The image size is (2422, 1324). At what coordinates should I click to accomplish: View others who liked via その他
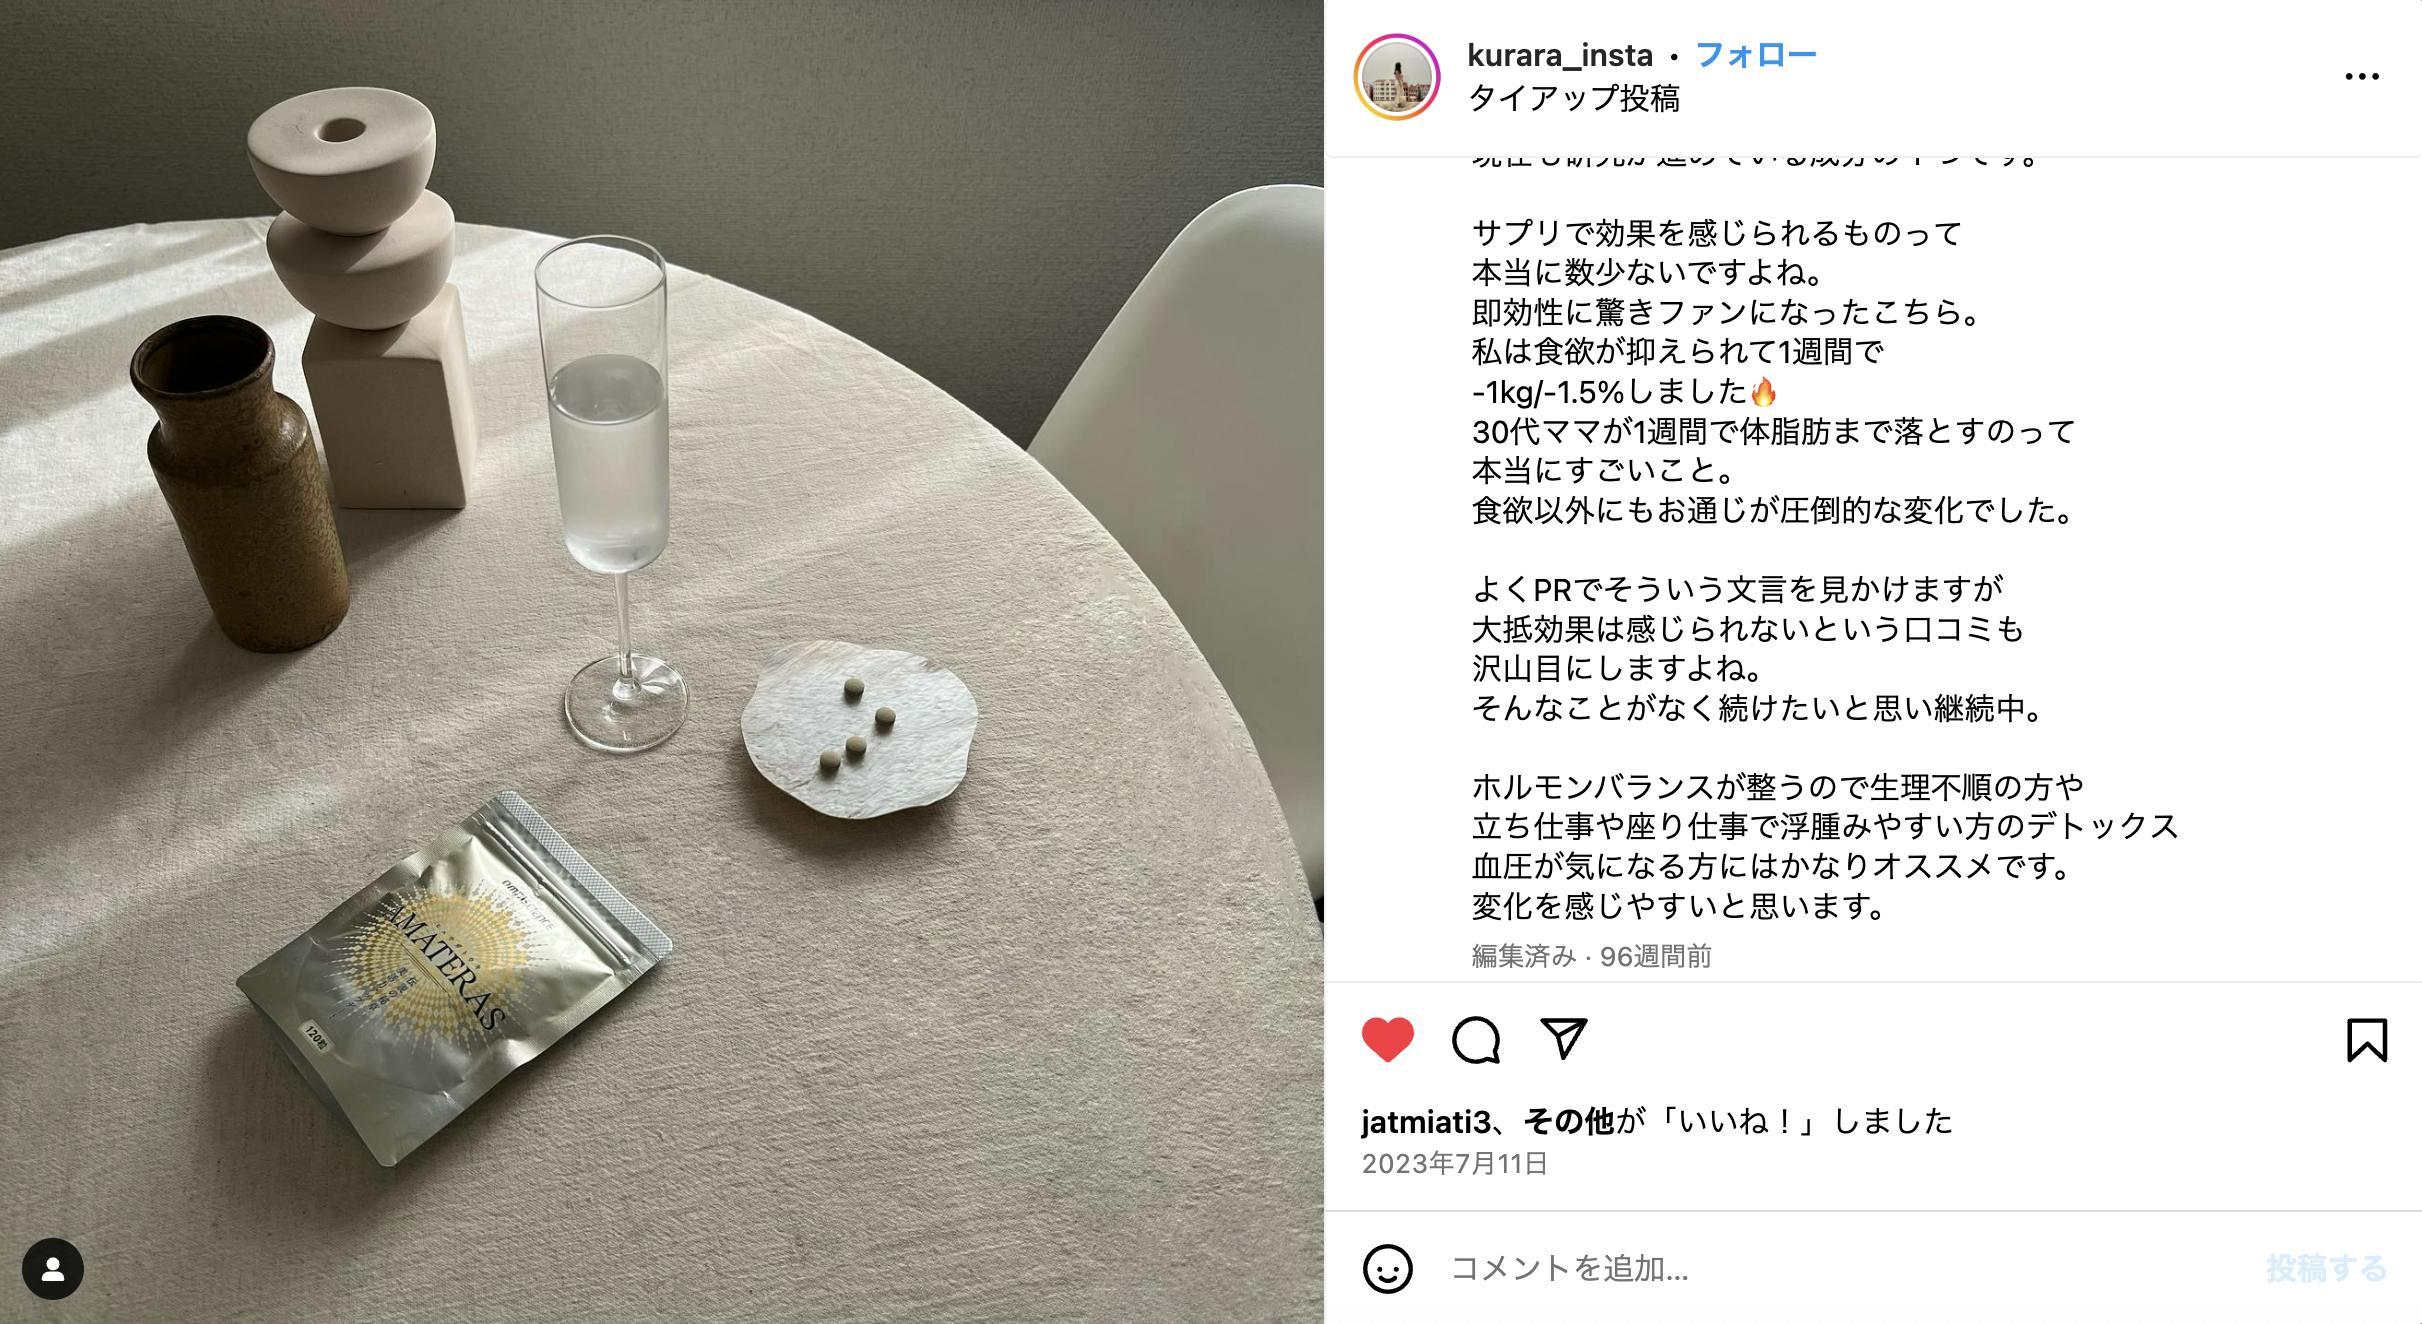[1568, 1122]
